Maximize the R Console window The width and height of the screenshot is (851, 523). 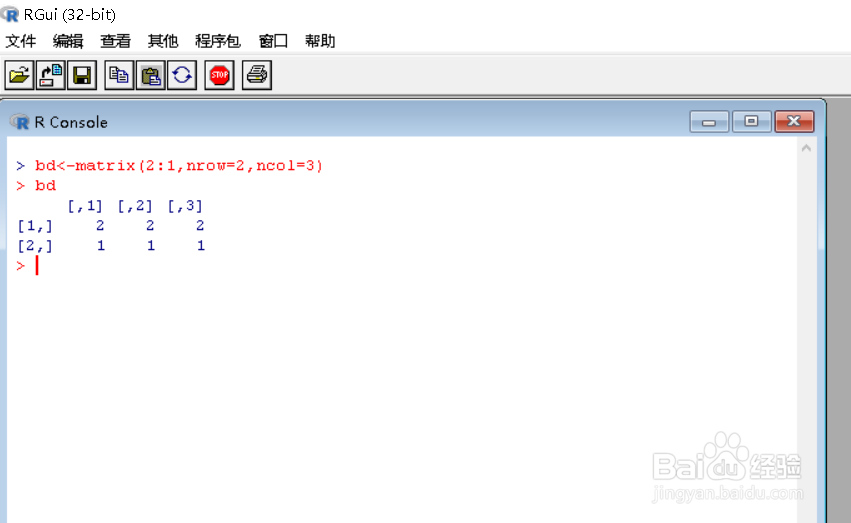coord(751,122)
